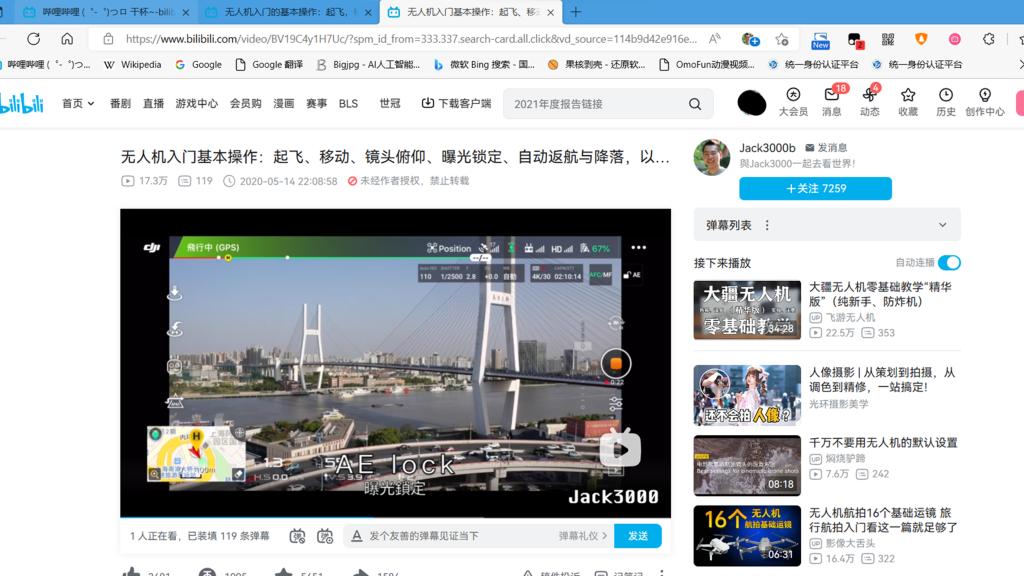
Task: Open 弹幕列表 three-dot options menu
Action: pos(767,225)
